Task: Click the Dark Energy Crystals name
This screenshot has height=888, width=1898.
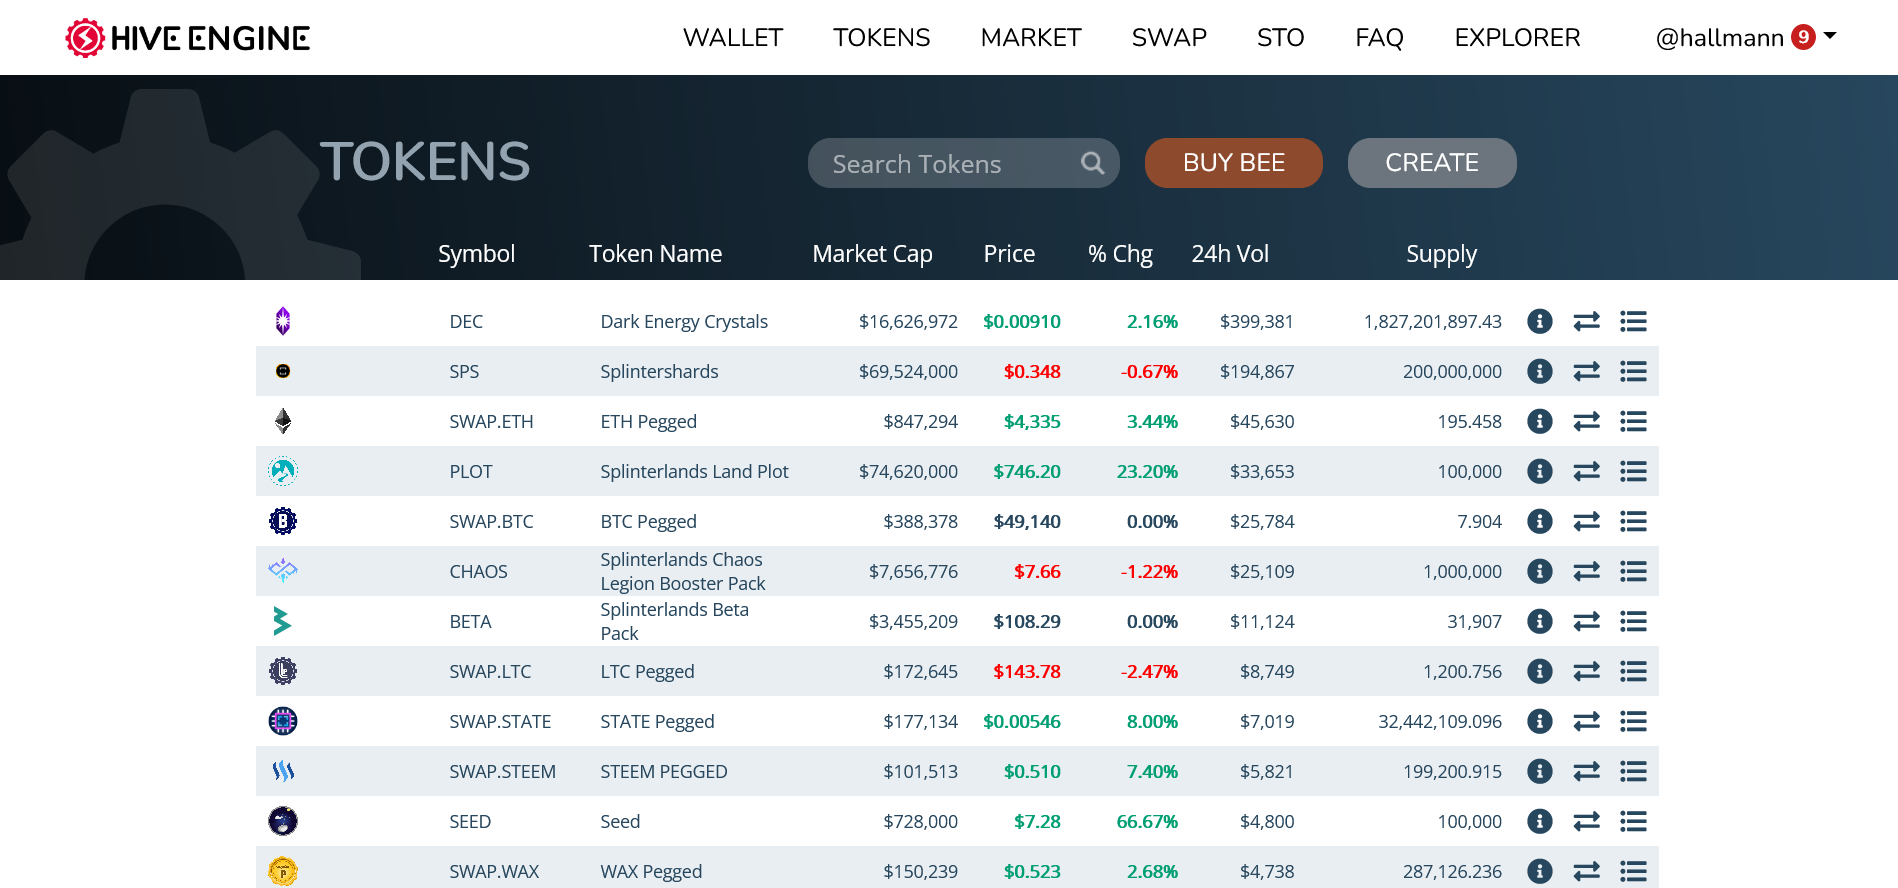Action: pyautogui.click(x=684, y=321)
